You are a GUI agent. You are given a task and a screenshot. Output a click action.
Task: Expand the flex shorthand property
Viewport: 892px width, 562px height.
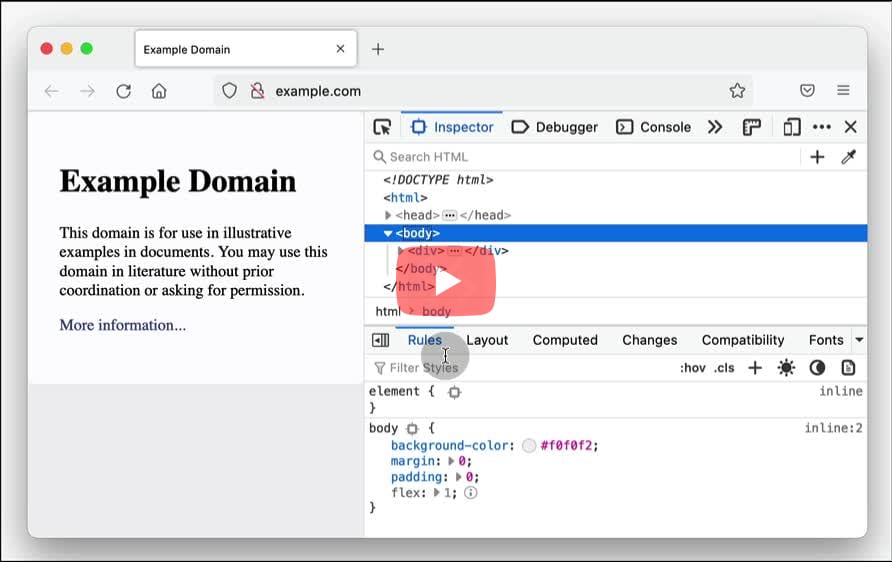click(x=436, y=493)
